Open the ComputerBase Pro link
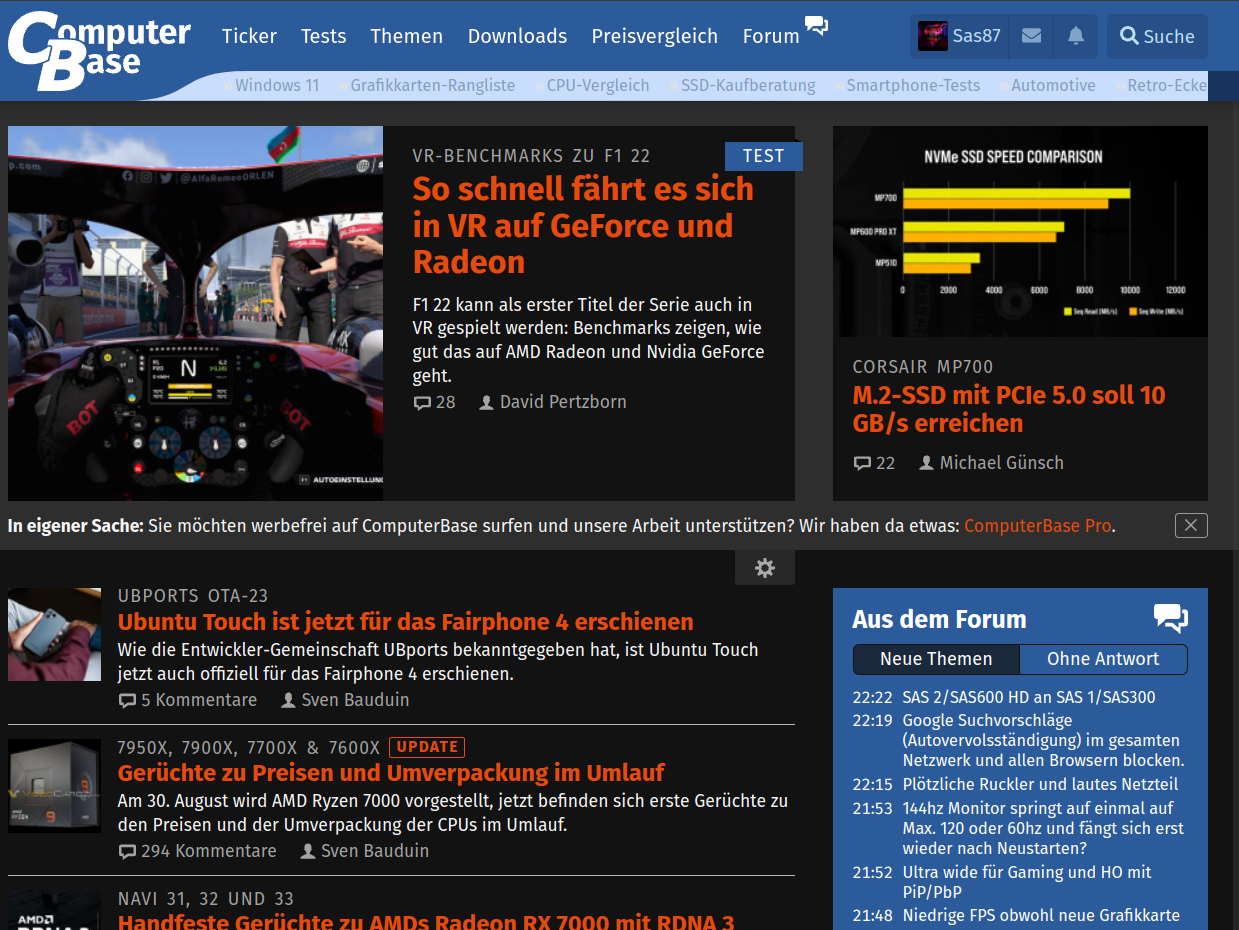 point(1038,526)
